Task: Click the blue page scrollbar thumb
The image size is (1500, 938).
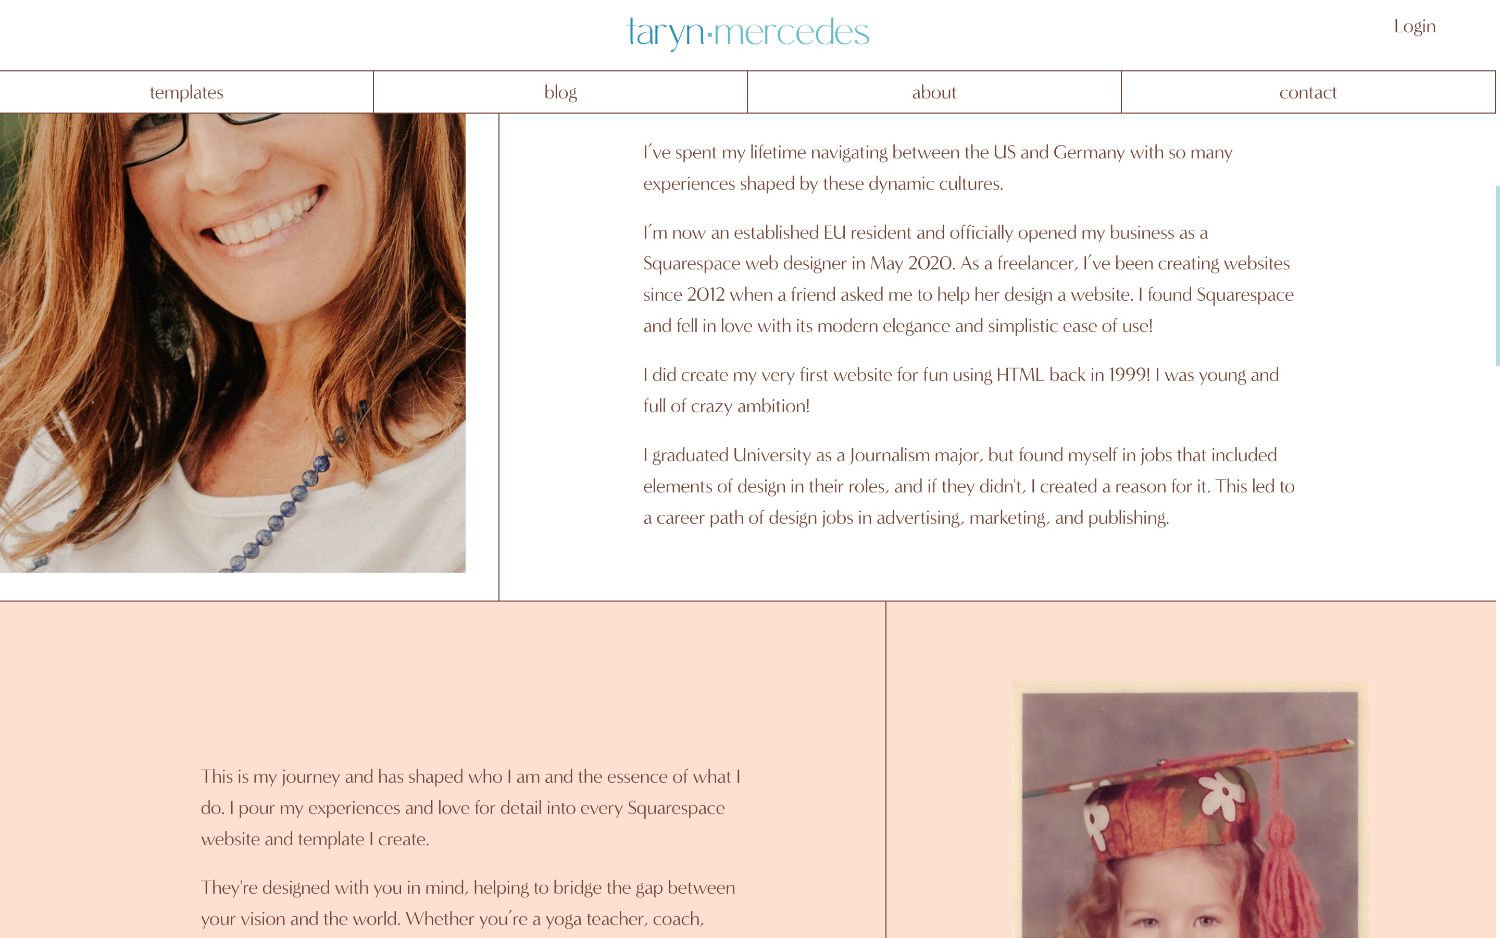Action: tap(1497, 275)
